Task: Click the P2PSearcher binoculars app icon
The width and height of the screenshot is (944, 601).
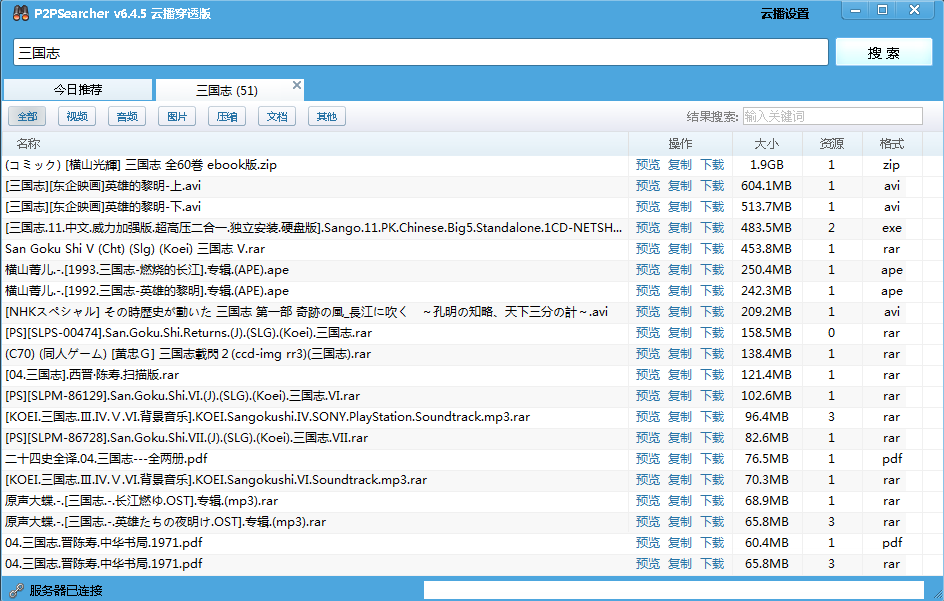Action: coord(15,13)
